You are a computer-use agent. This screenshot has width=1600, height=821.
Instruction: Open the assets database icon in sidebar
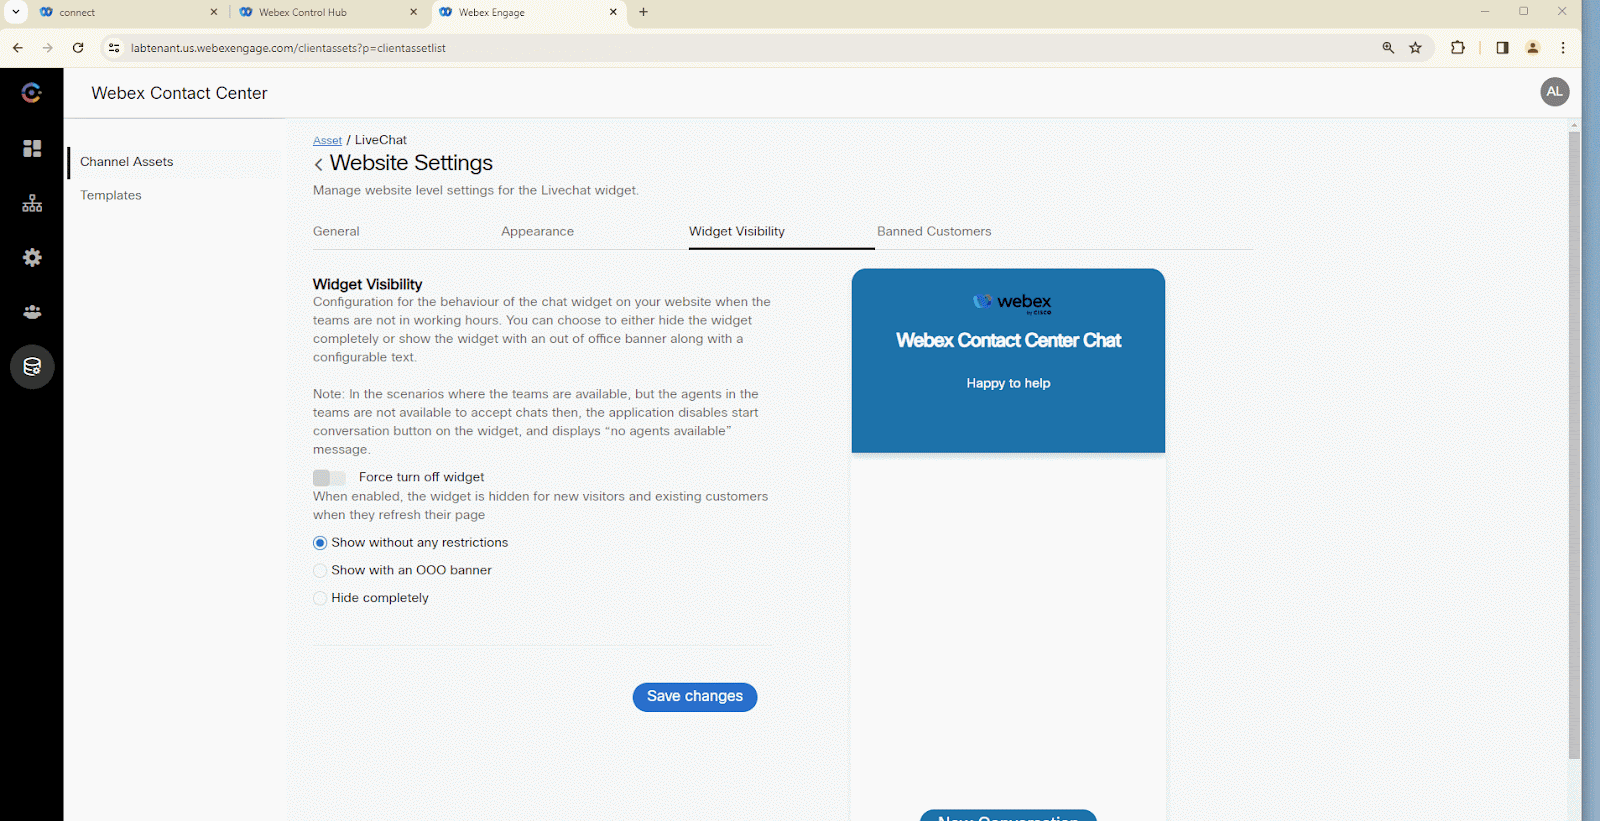pyautogui.click(x=32, y=367)
